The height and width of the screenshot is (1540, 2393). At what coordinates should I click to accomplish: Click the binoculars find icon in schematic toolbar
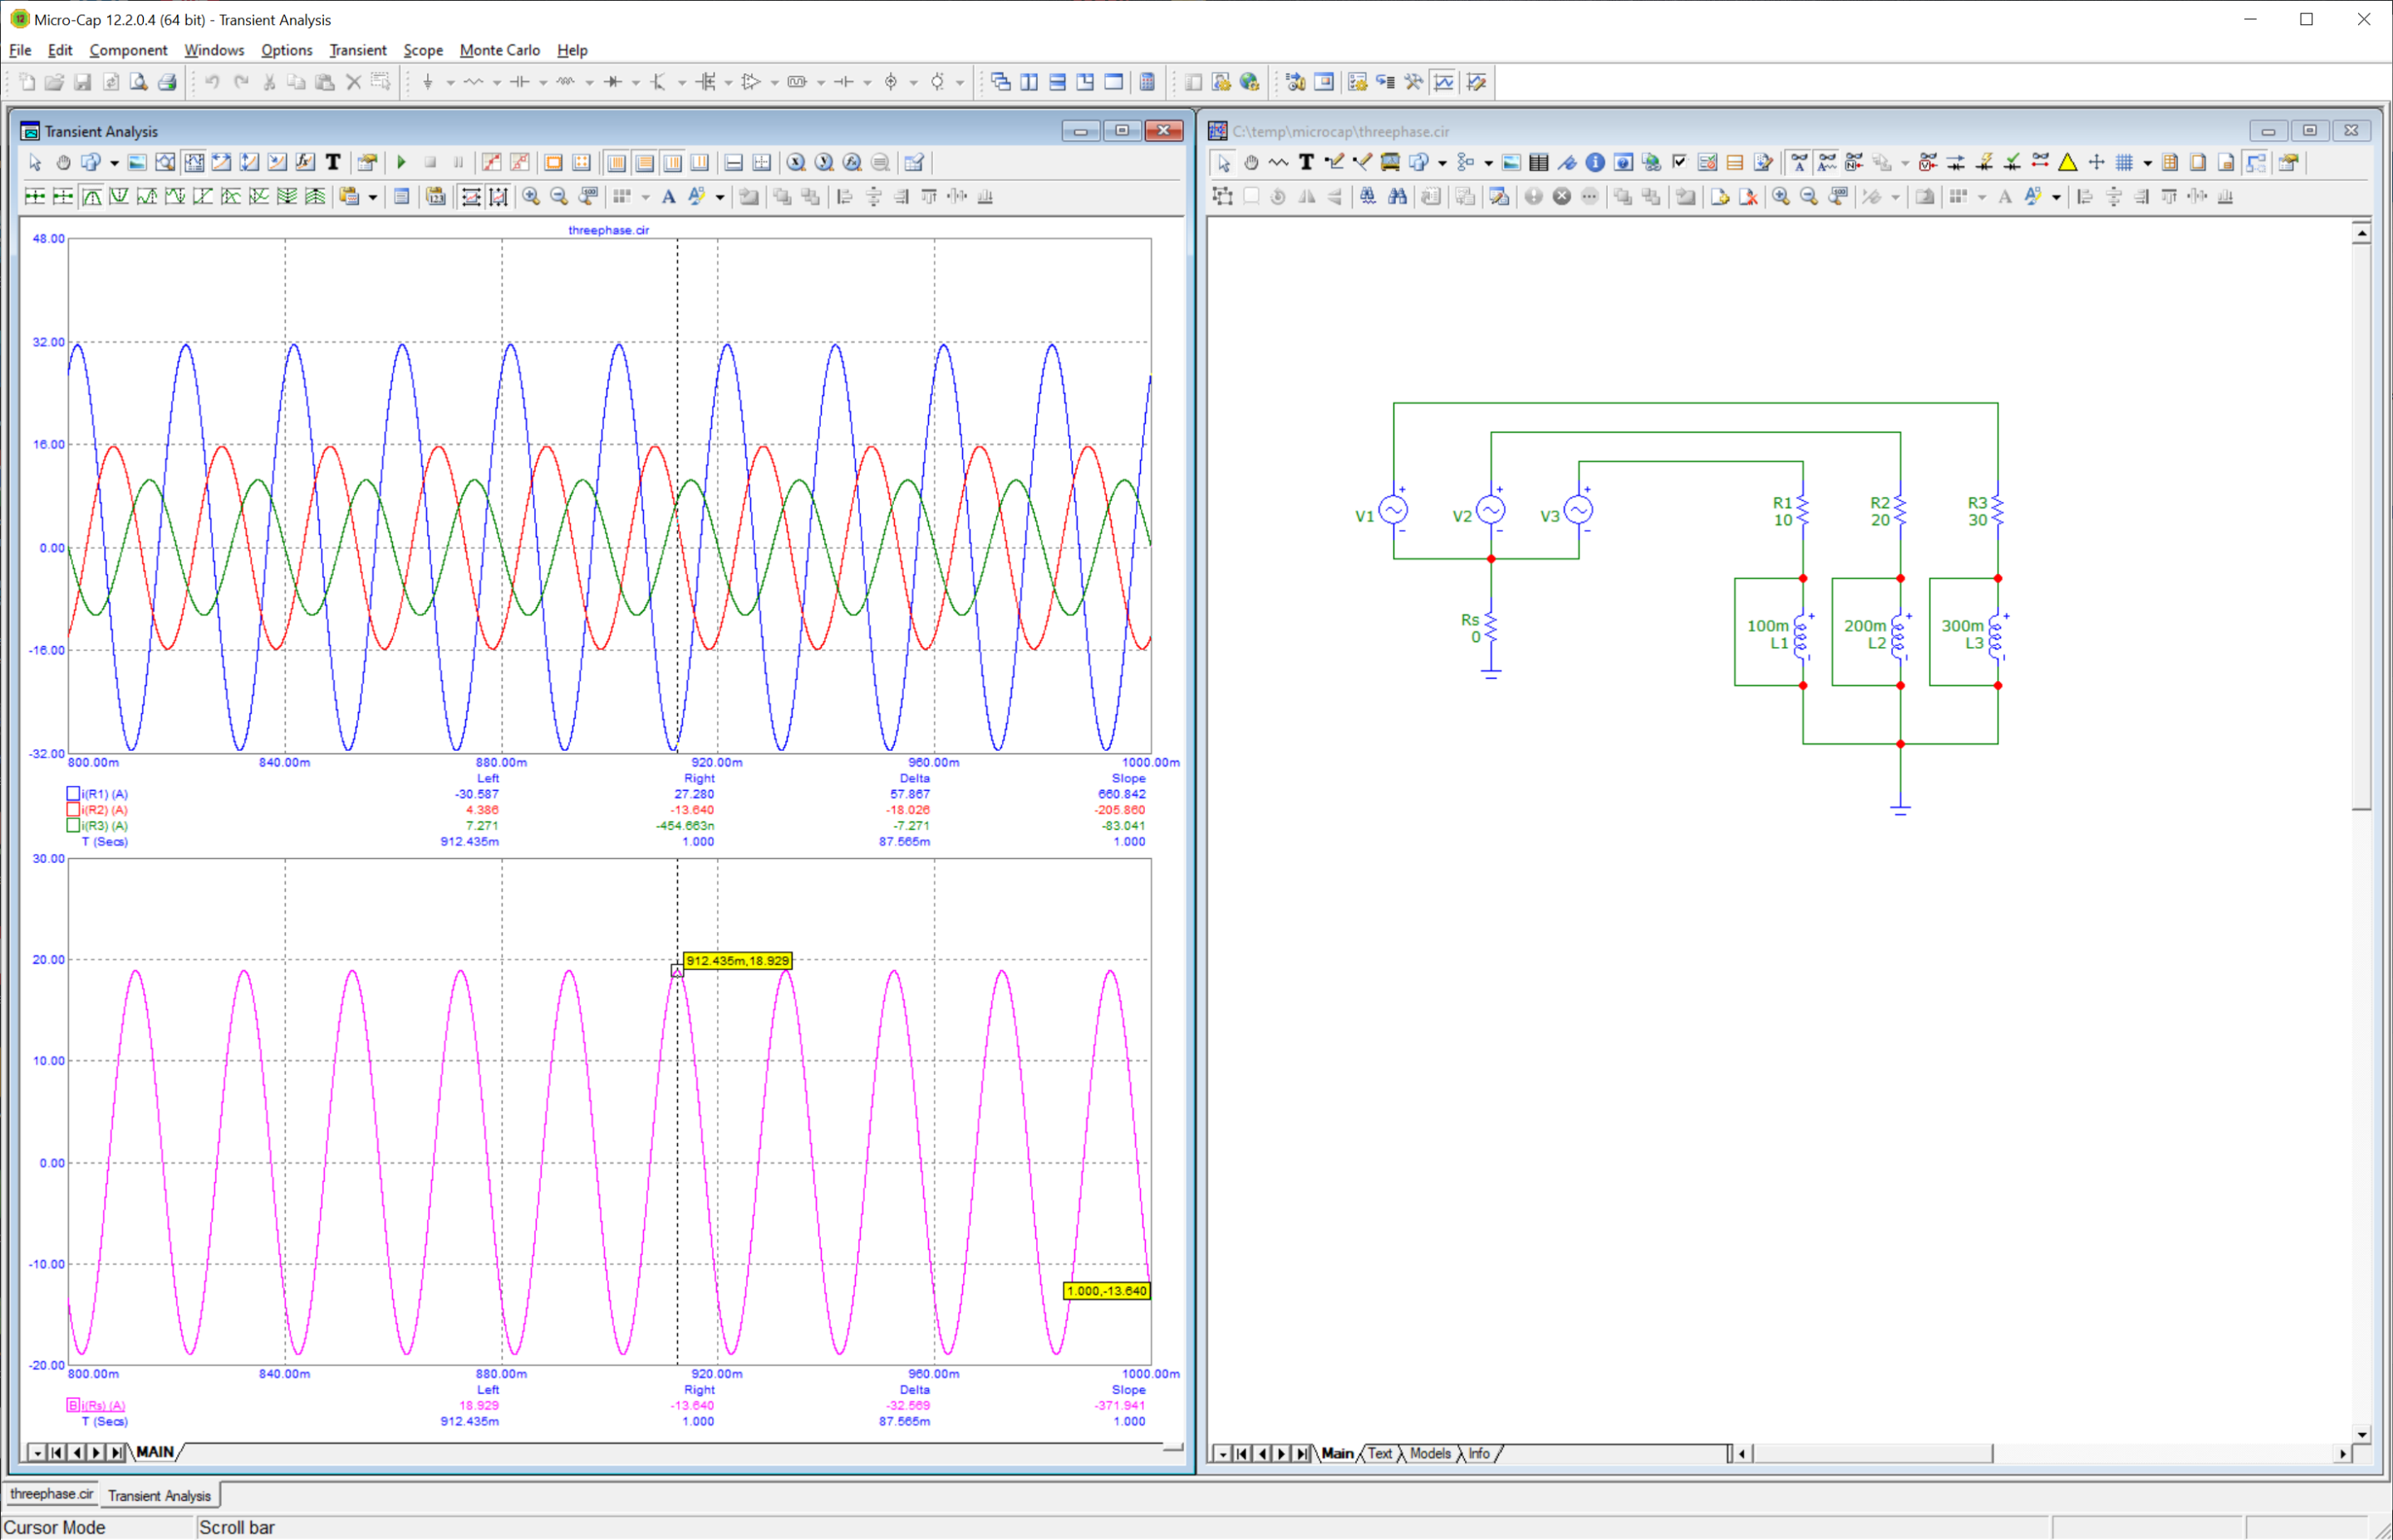tap(1397, 197)
